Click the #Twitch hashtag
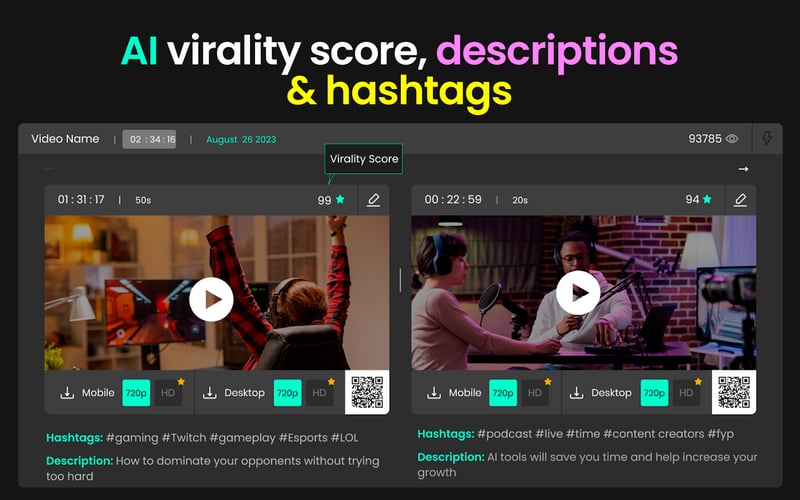Image resolution: width=800 pixels, height=500 pixels. pyautogui.click(x=184, y=438)
